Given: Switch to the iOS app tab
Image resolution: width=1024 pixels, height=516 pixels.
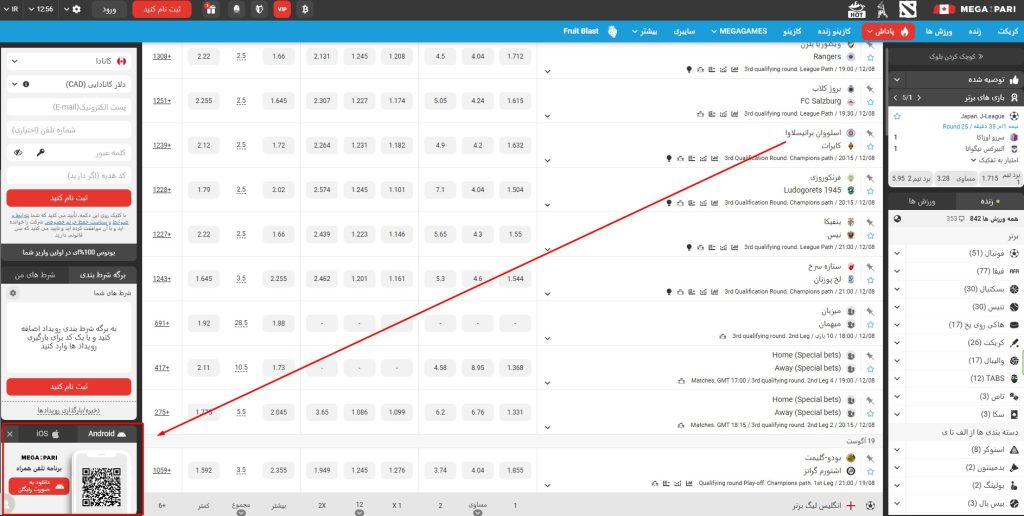Looking at the screenshot, I should [48, 434].
